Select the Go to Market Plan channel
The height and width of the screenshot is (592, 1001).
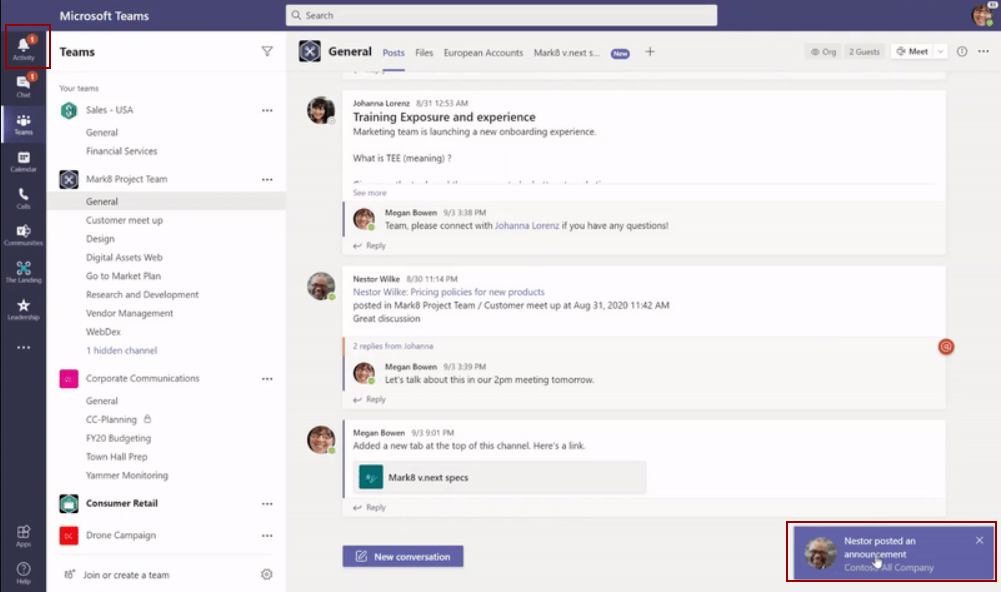point(123,276)
